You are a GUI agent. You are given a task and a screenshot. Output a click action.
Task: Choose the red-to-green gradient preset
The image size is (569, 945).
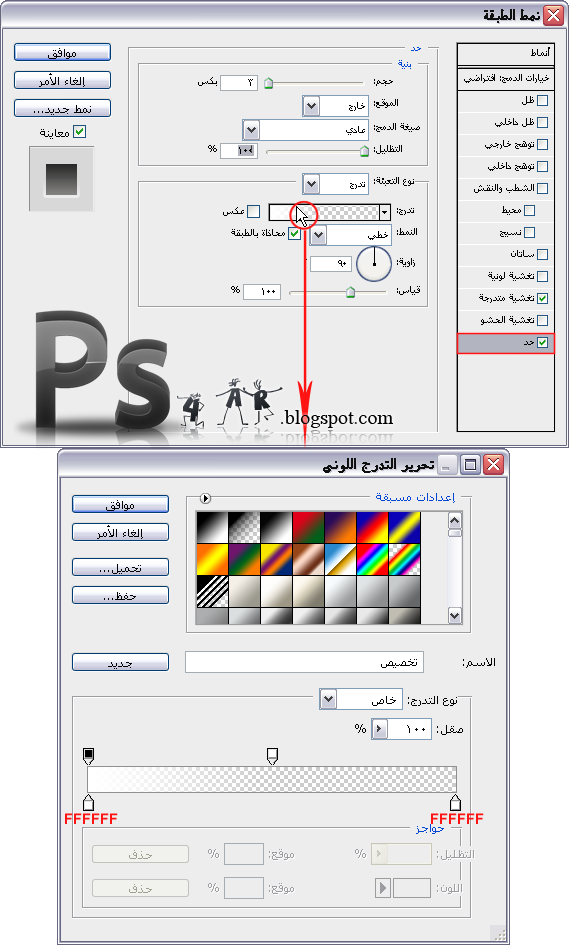pyautogui.click(x=308, y=527)
